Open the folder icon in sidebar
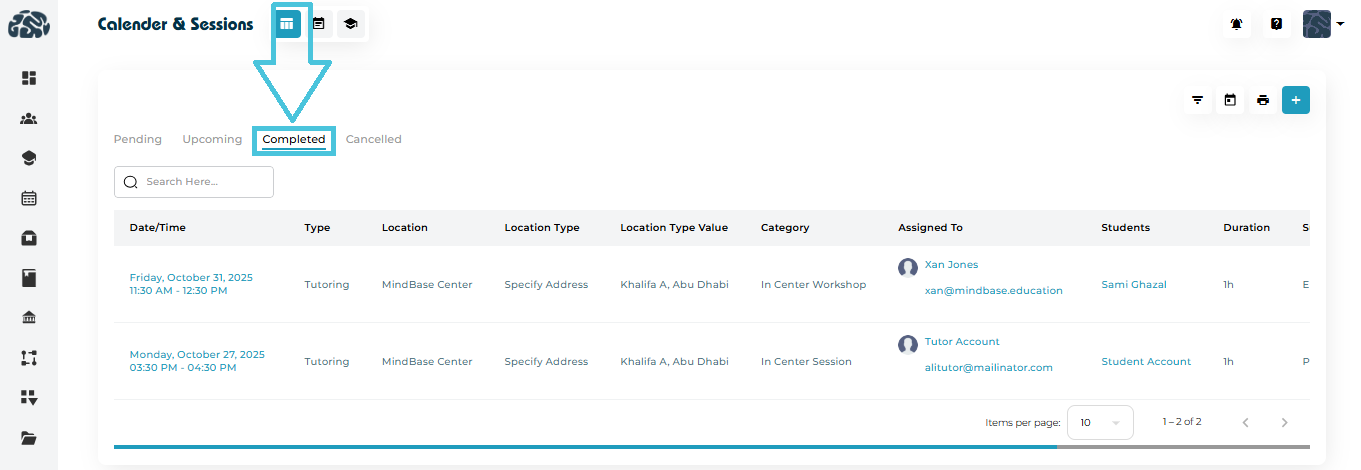 click(x=29, y=438)
